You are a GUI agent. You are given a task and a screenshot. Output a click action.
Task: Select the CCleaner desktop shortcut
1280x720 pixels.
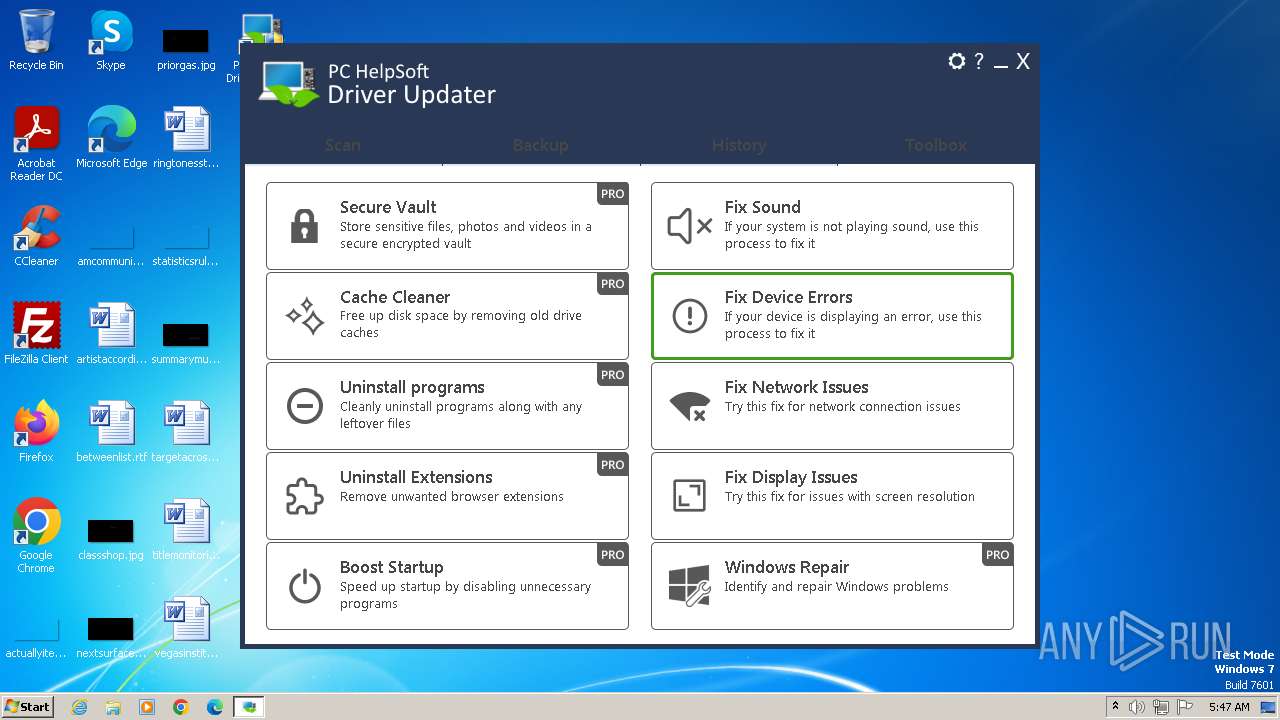point(36,236)
